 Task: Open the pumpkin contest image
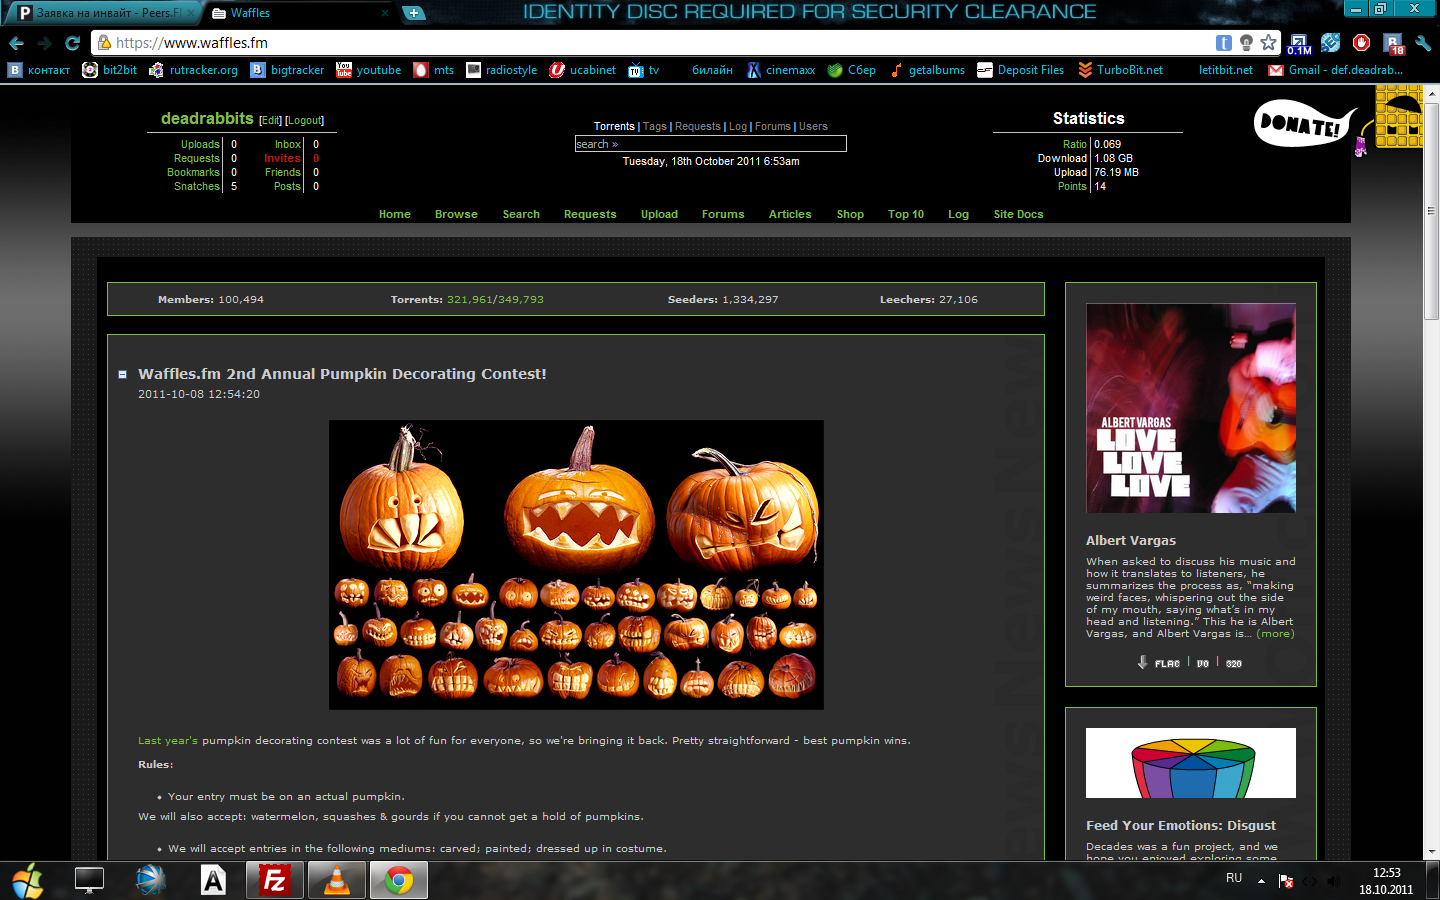coord(576,565)
